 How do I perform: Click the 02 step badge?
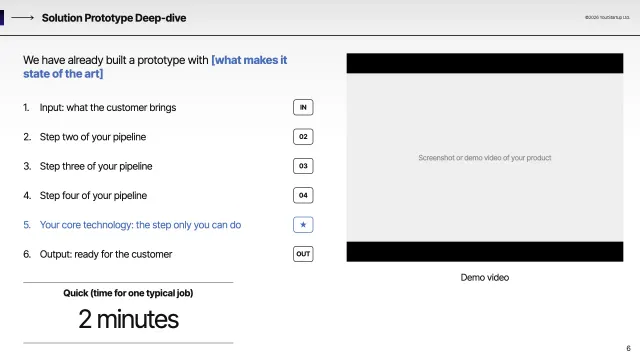click(x=303, y=137)
